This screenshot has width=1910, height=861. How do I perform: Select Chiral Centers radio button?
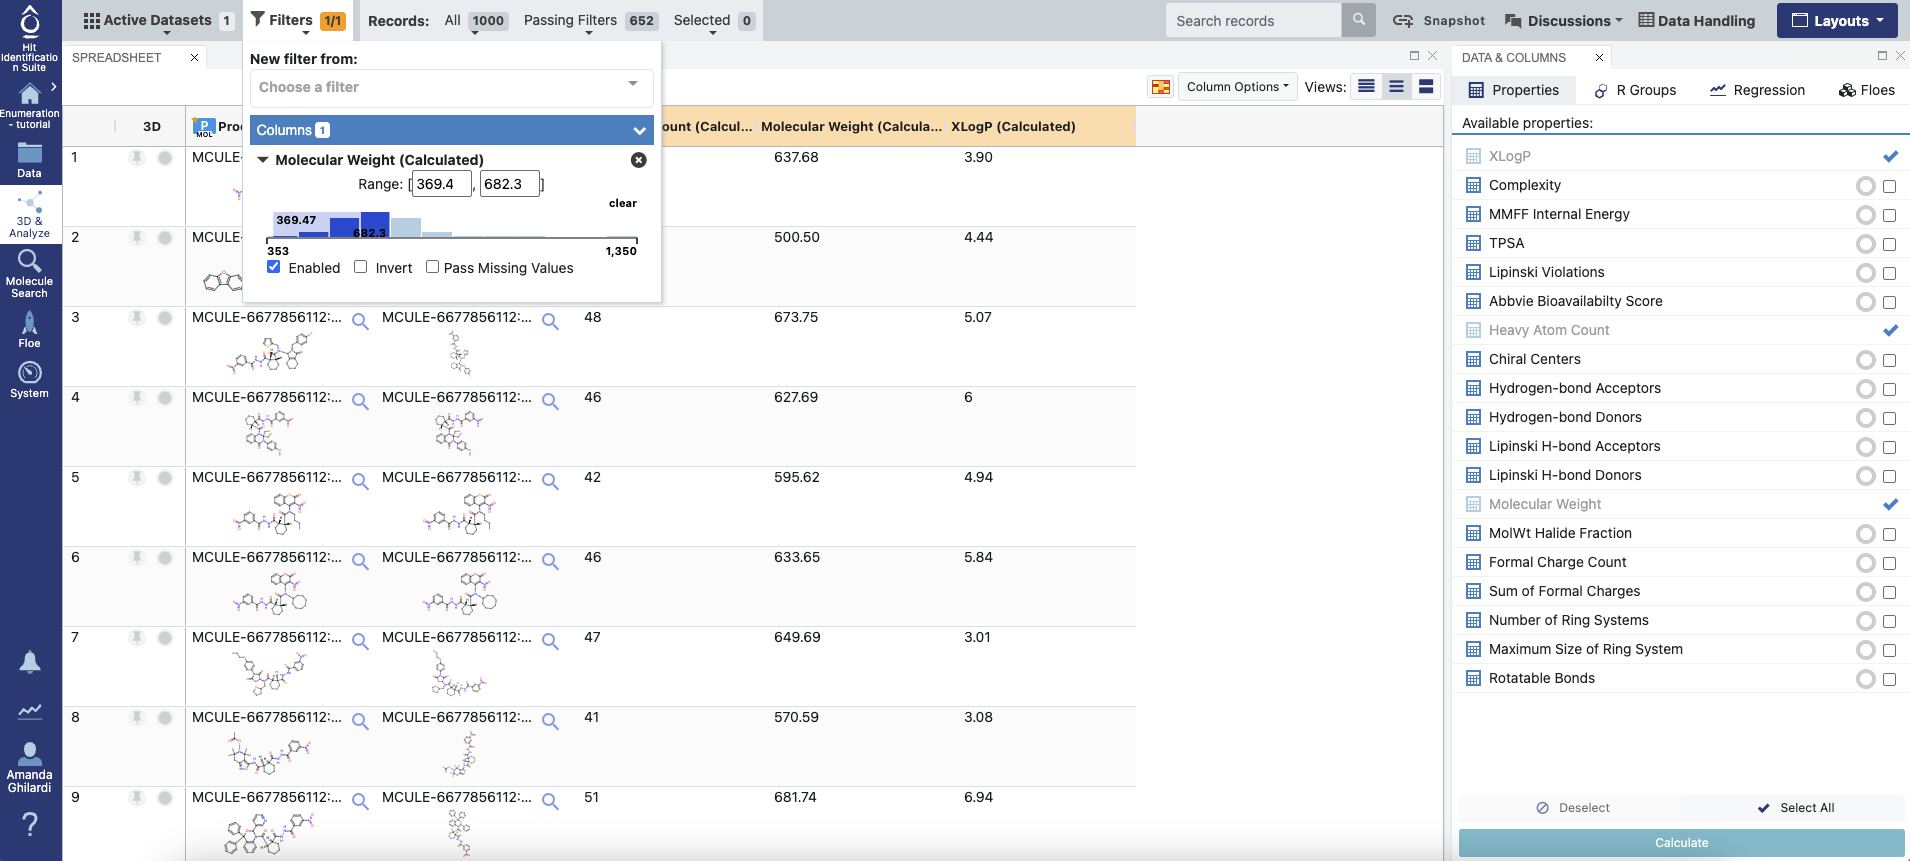[1865, 360]
